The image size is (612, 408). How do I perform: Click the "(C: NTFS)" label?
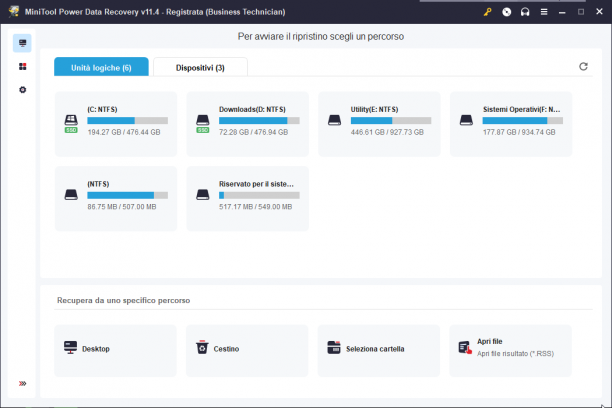click(x=102, y=109)
